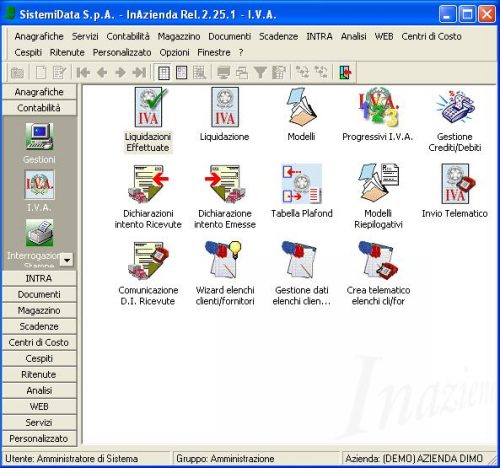Open Invio Telematico icon
500x468 pixels.
coord(457,183)
